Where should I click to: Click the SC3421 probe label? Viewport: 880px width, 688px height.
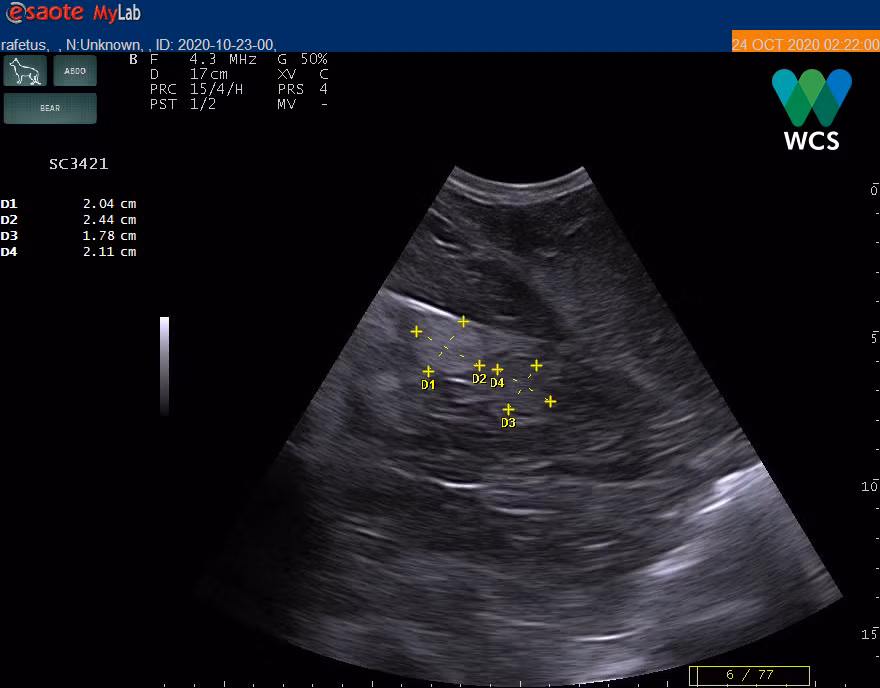78,164
